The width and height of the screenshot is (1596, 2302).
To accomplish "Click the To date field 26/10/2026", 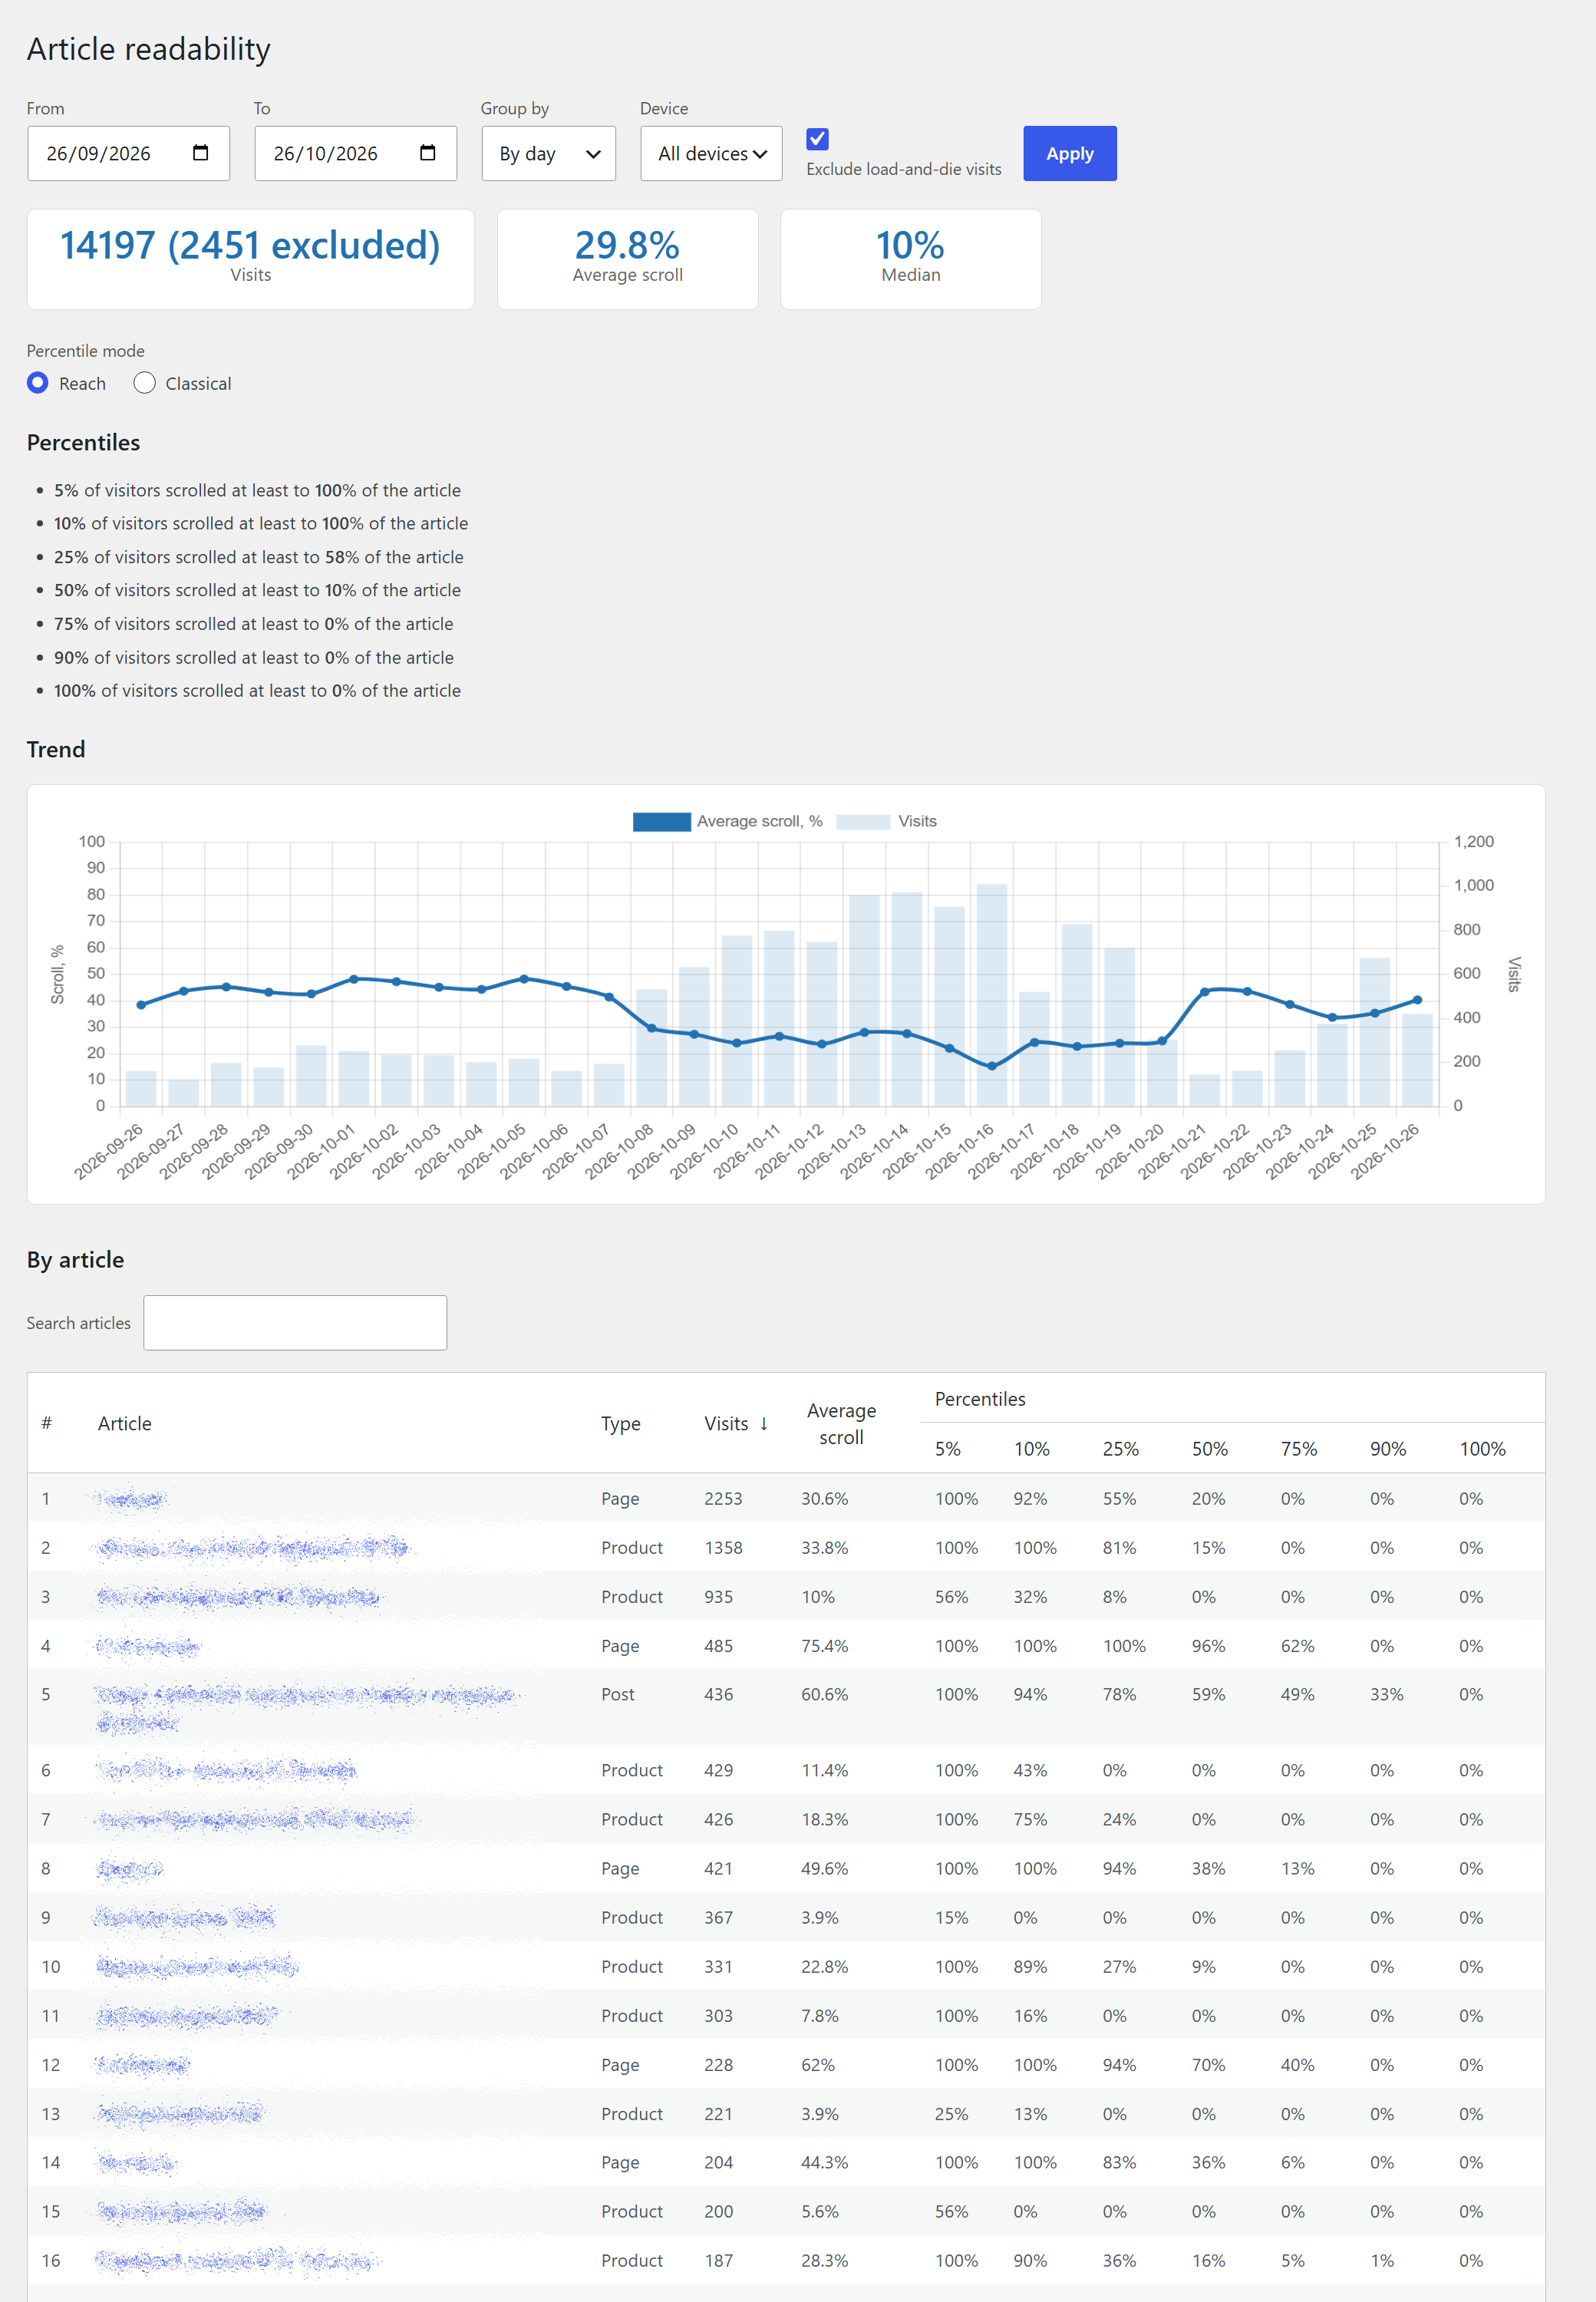I will tap(355, 153).
